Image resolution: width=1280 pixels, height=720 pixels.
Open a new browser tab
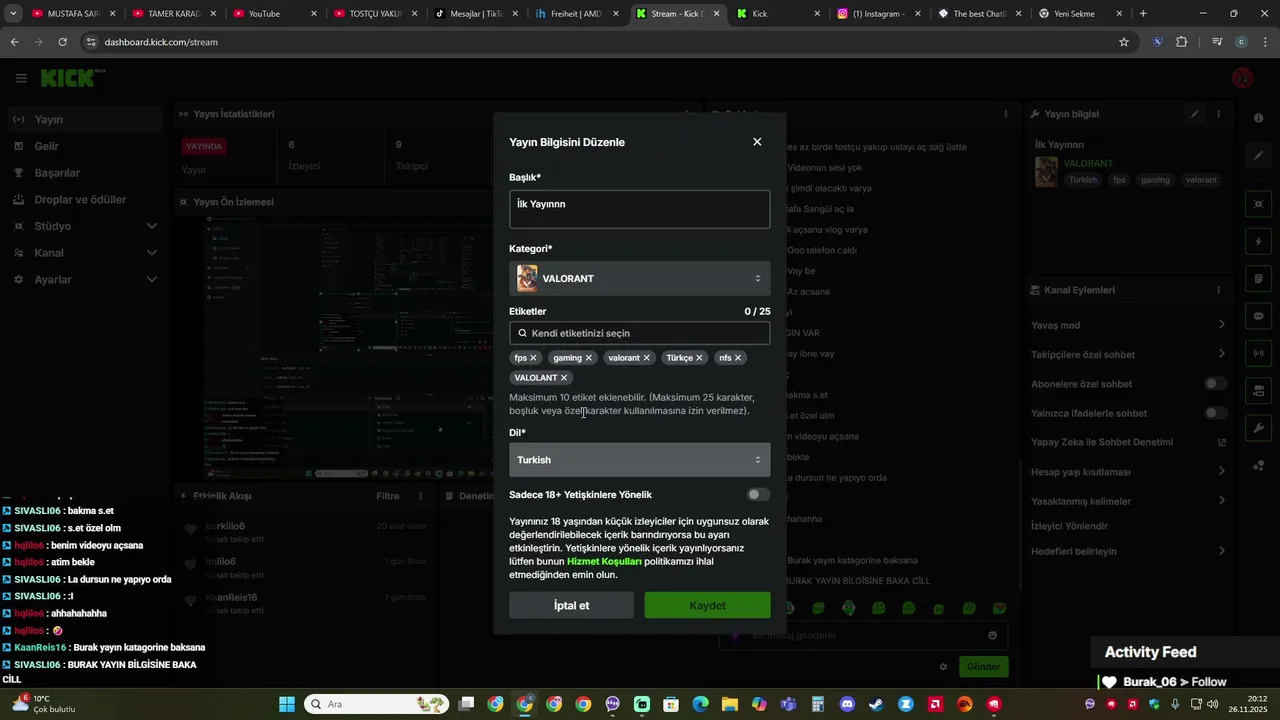[x=1143, y=14]
